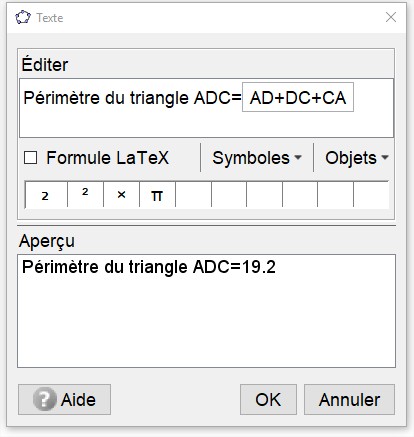Viewport: 414px width, 437px height.
Task: Confirm with the OK button
Action: 268,399
